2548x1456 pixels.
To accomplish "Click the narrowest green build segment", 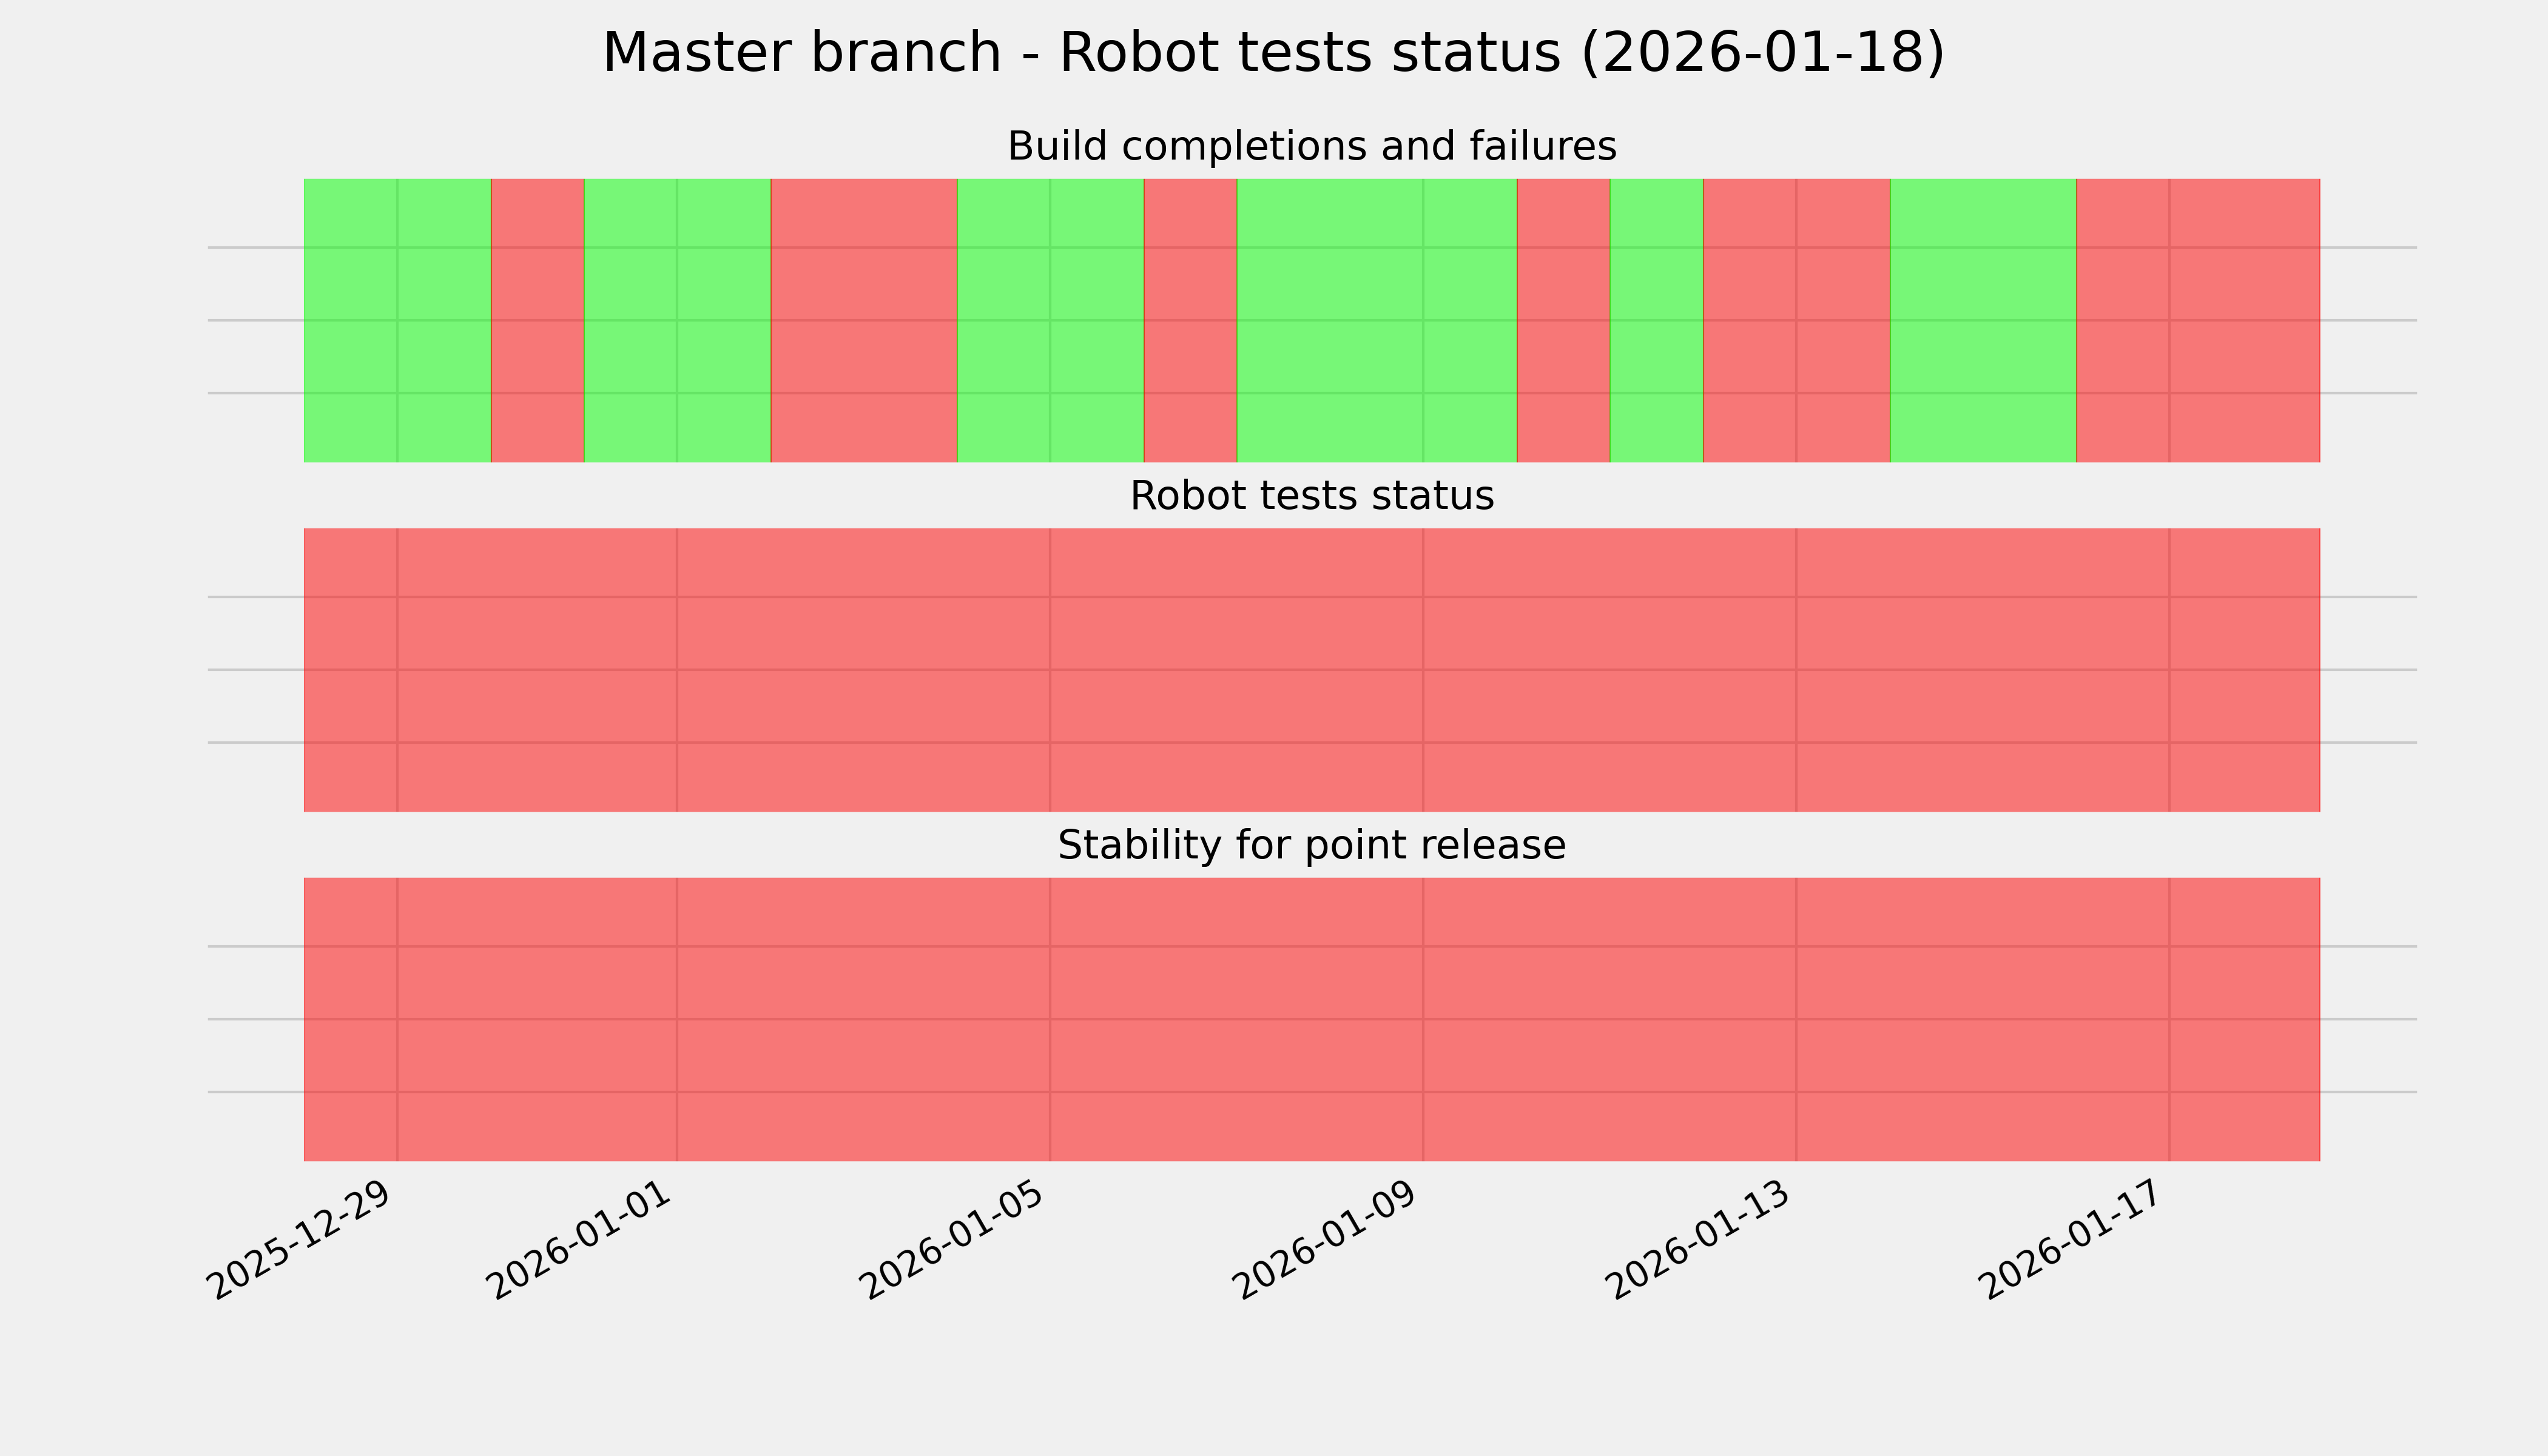I will tap(1656, 320).
